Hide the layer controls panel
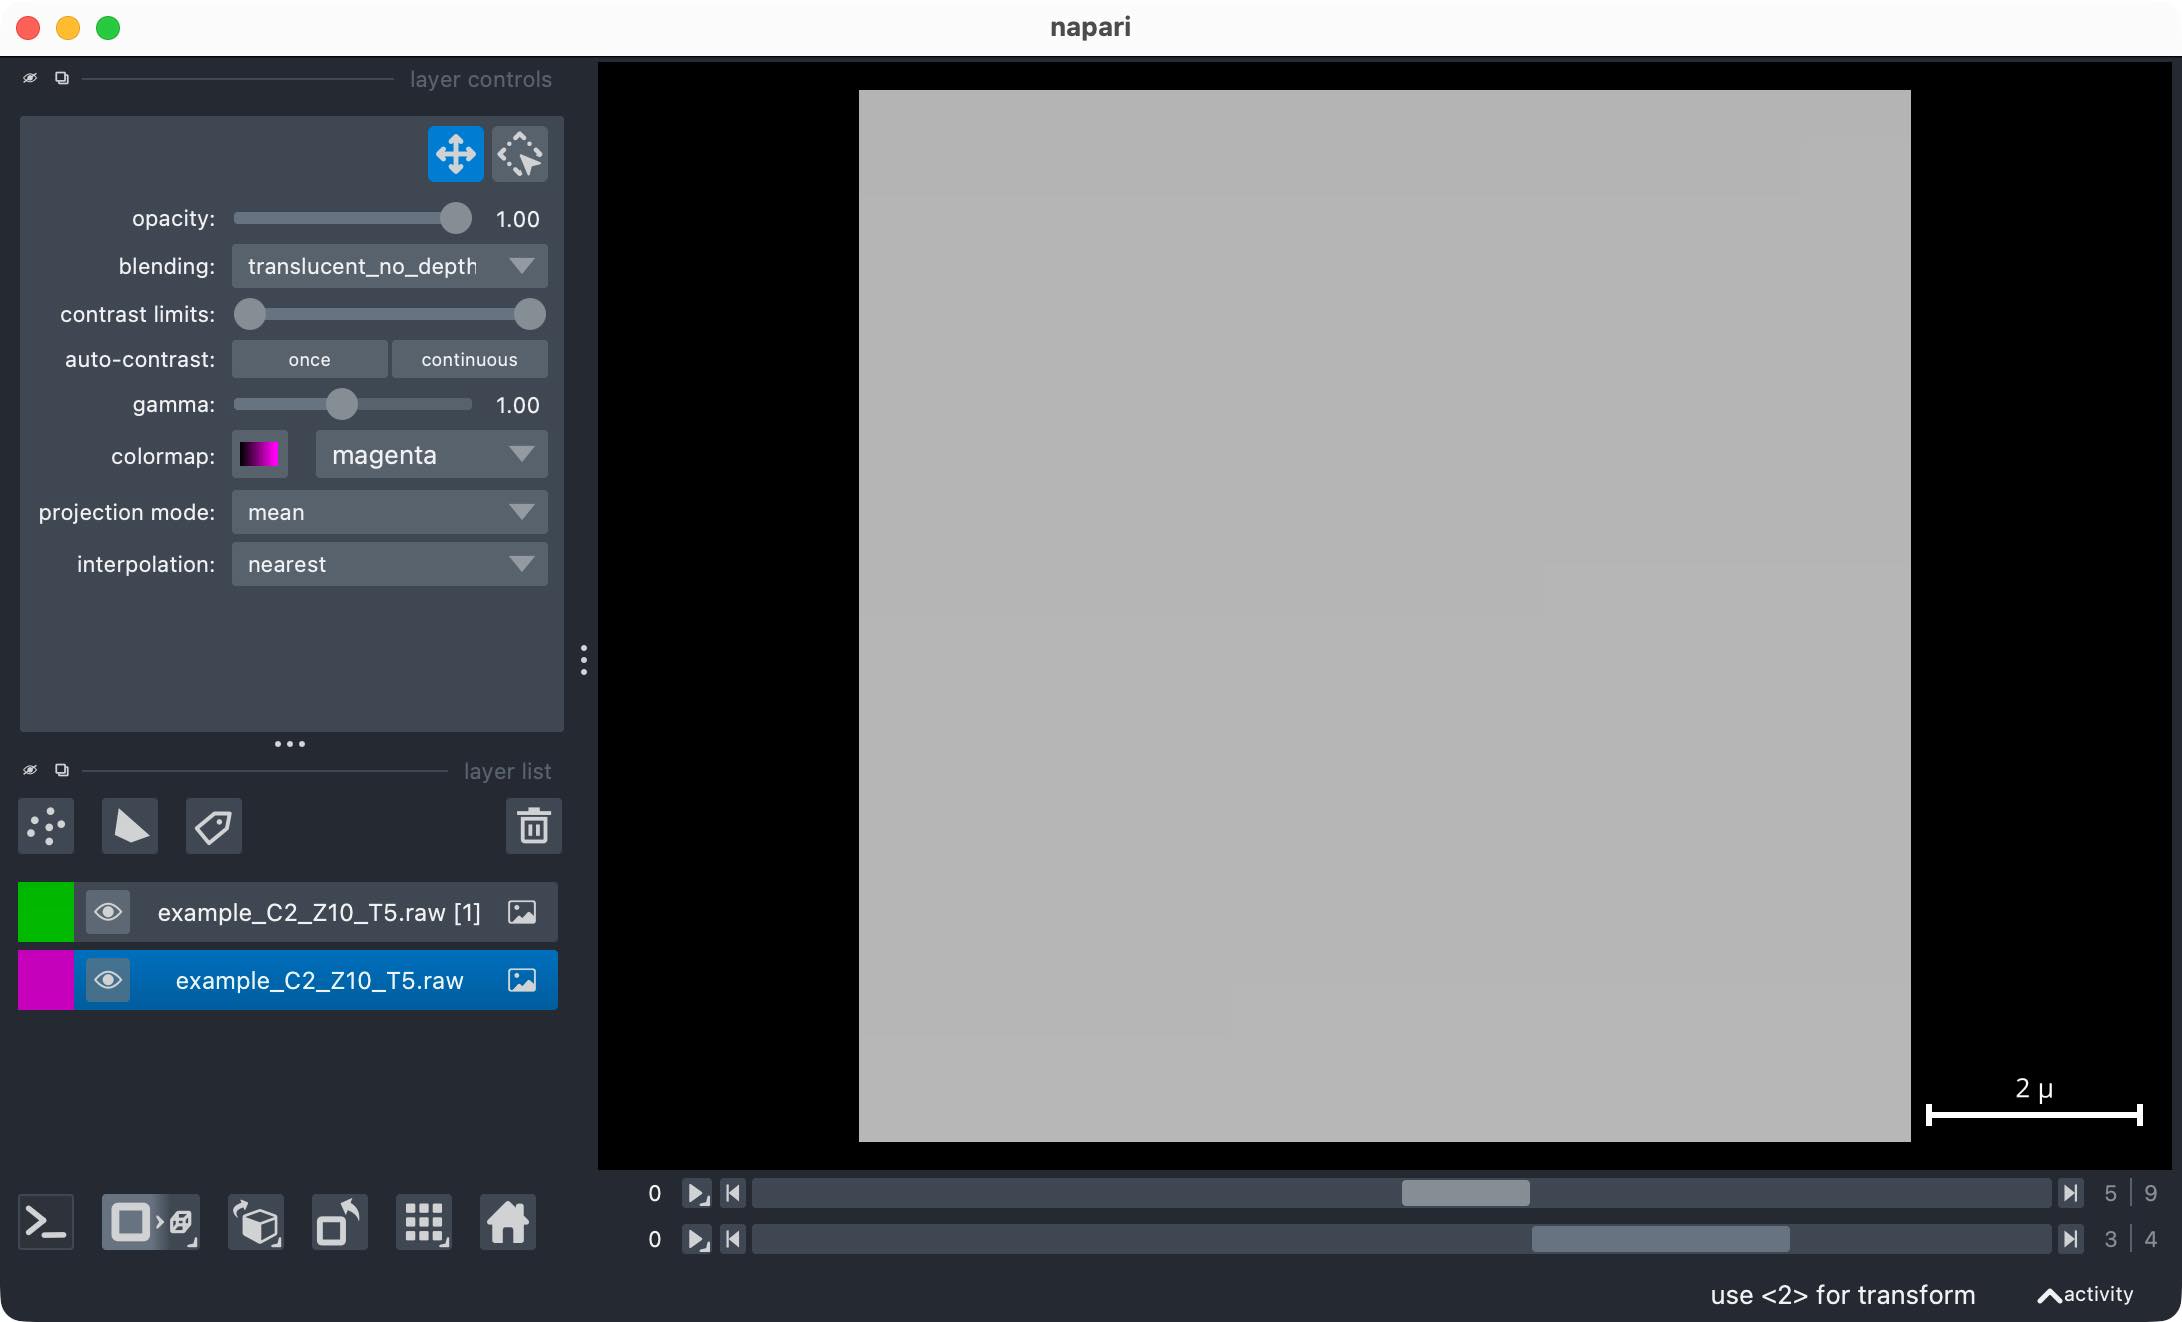This screenshot has height=1322, width=2182. pos(30,78)
